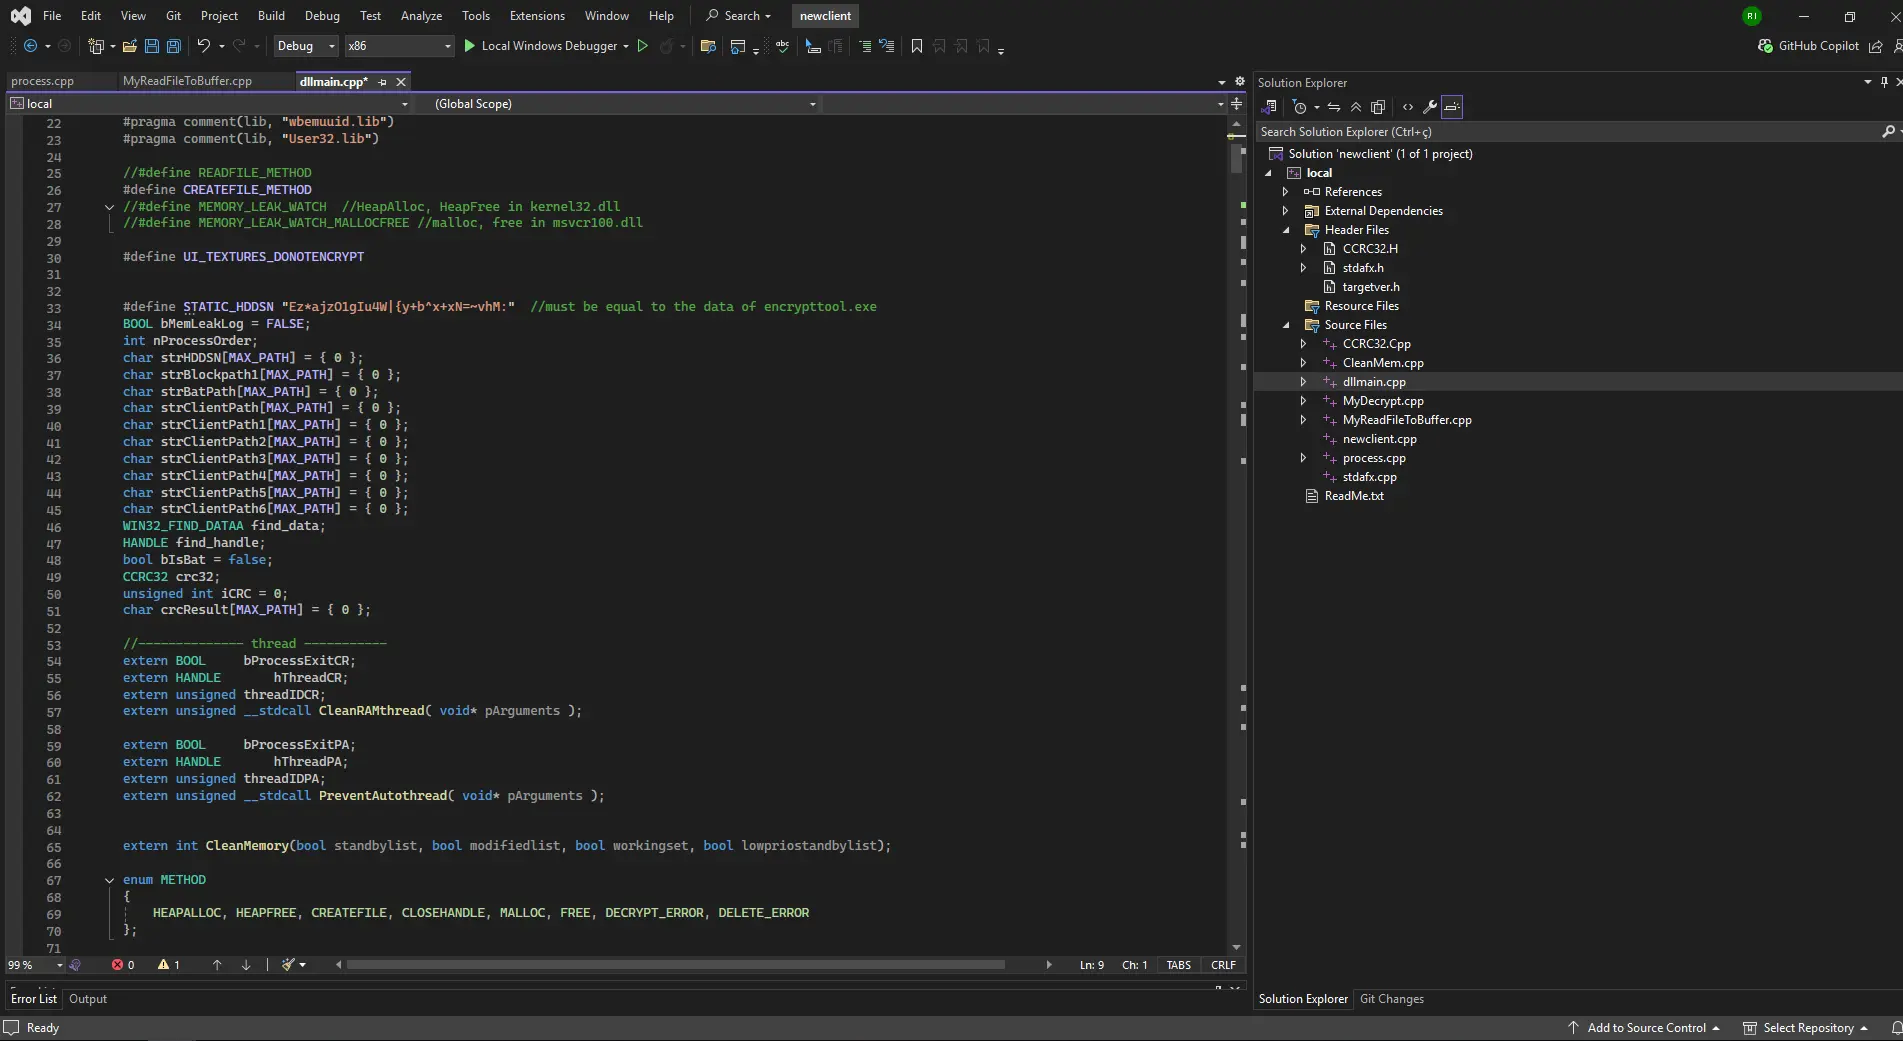Click the View Code icon in Solution Explorer

coord(1408,107)
